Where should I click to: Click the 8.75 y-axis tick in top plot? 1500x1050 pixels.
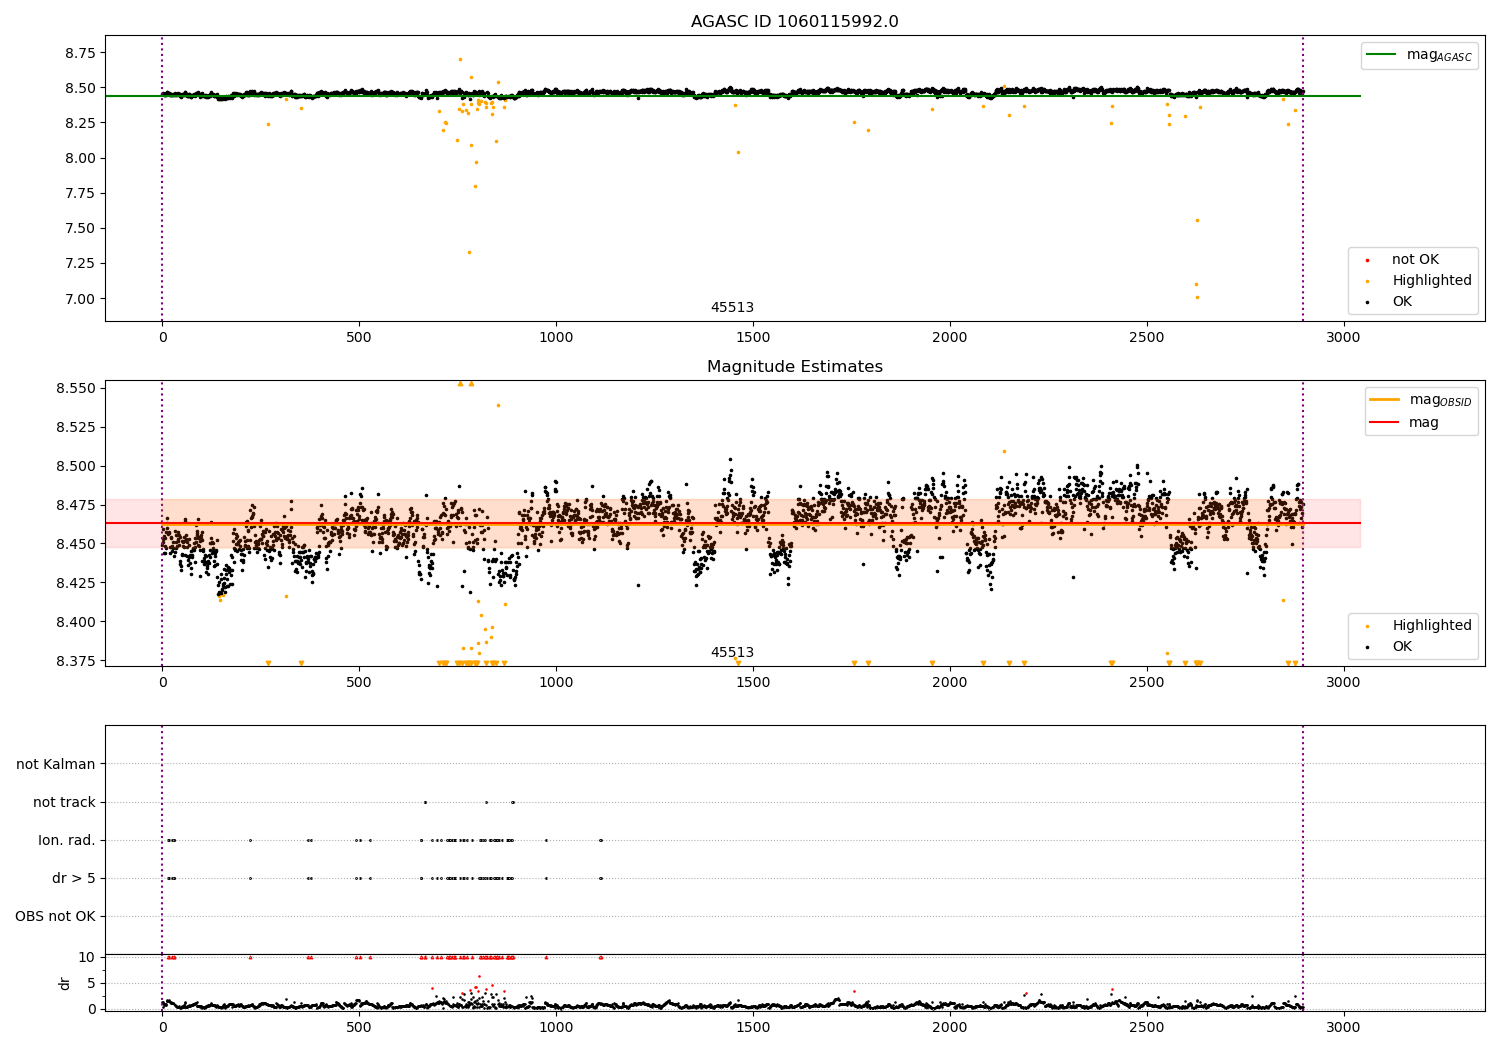point(78,53)
